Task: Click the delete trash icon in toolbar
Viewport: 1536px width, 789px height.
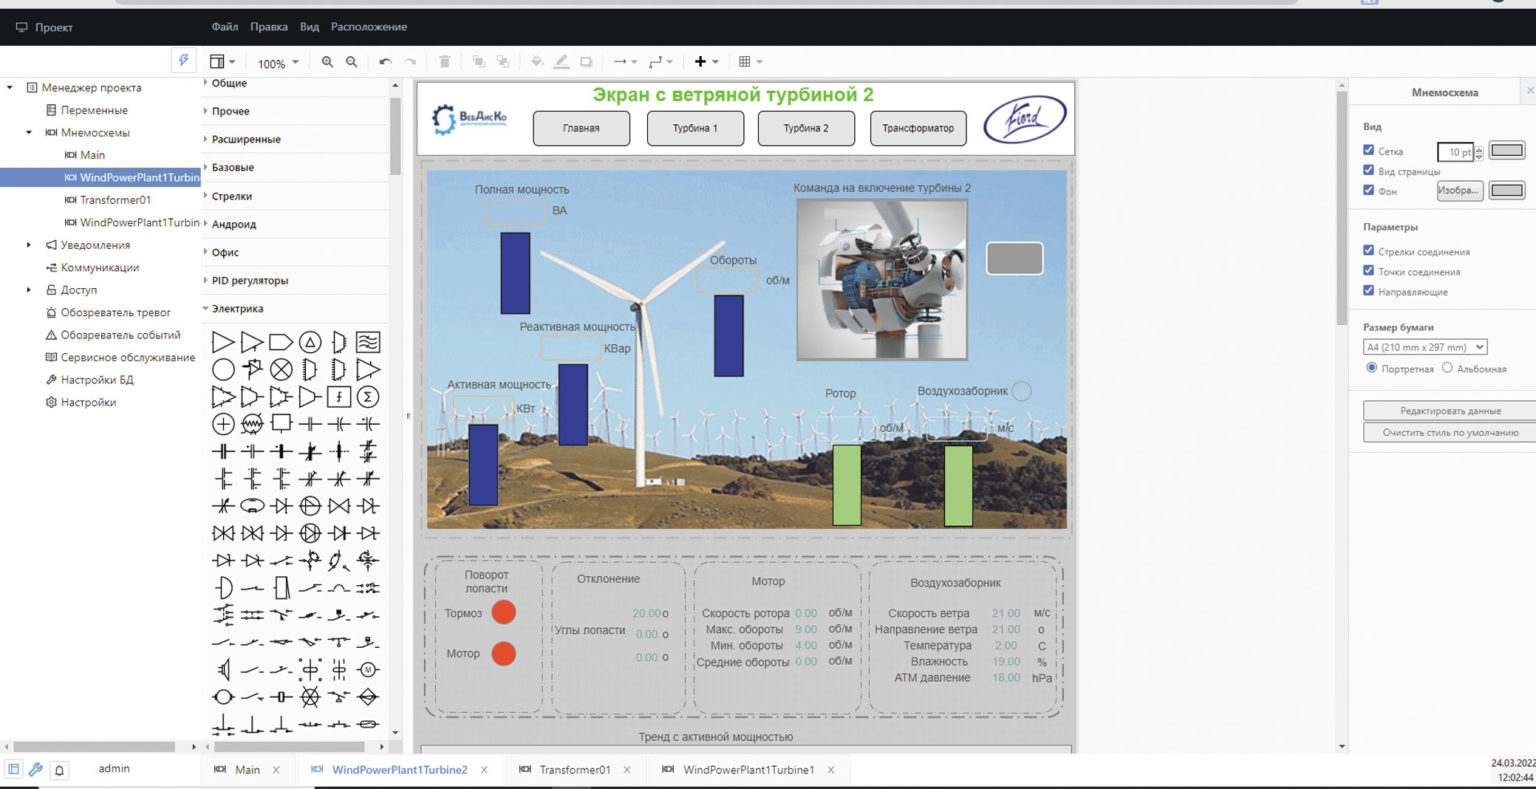Action: [445, 62]
